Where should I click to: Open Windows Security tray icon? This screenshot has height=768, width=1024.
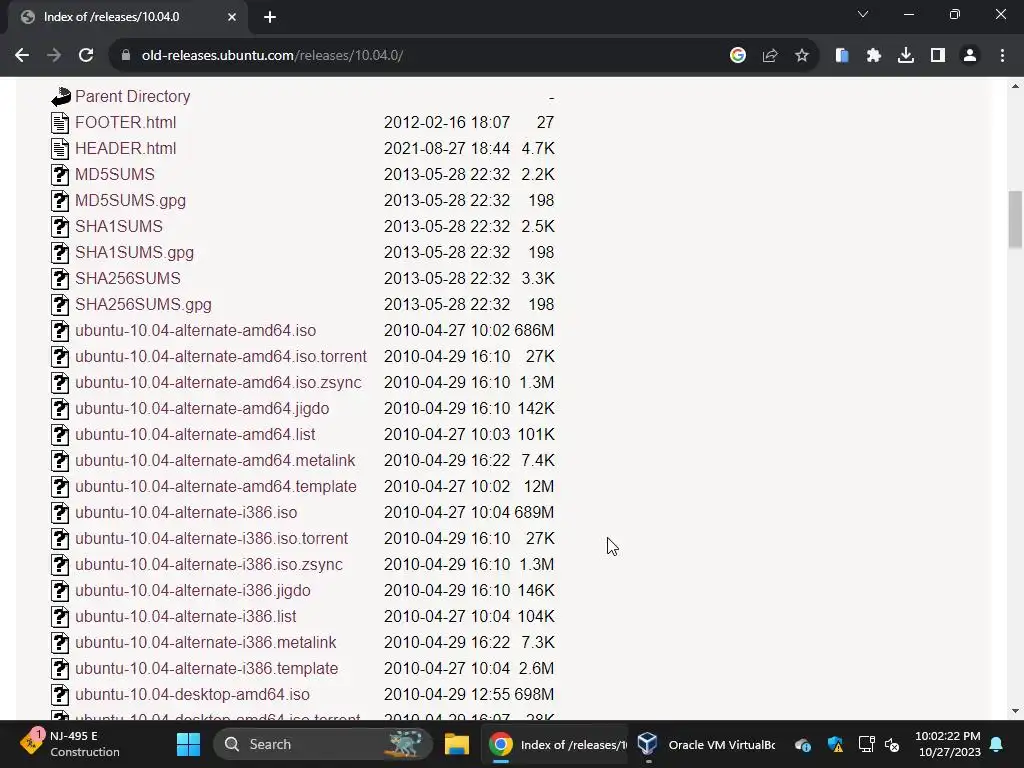click(x=835, y=744)
